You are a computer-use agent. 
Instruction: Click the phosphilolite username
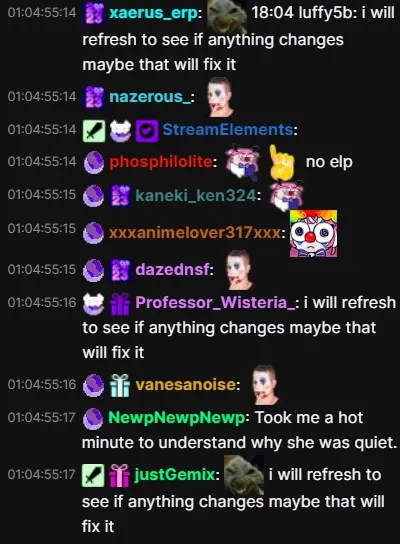click(161, 162)
